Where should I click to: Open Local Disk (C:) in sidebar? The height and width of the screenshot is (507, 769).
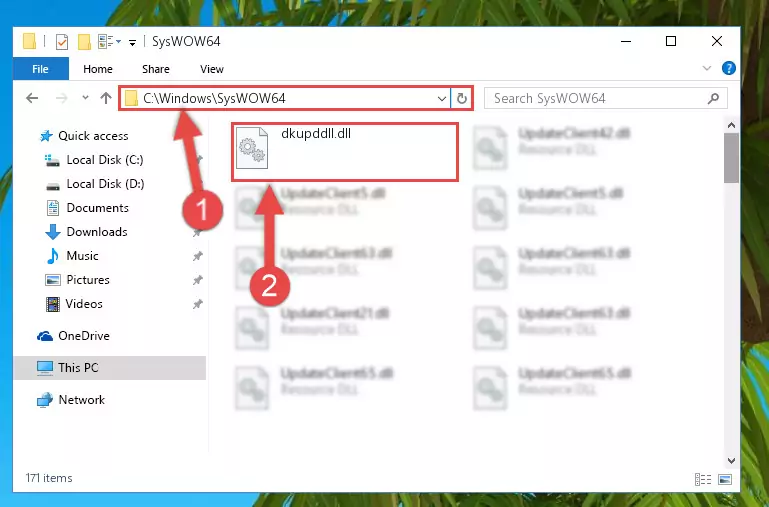click(94, 160)
